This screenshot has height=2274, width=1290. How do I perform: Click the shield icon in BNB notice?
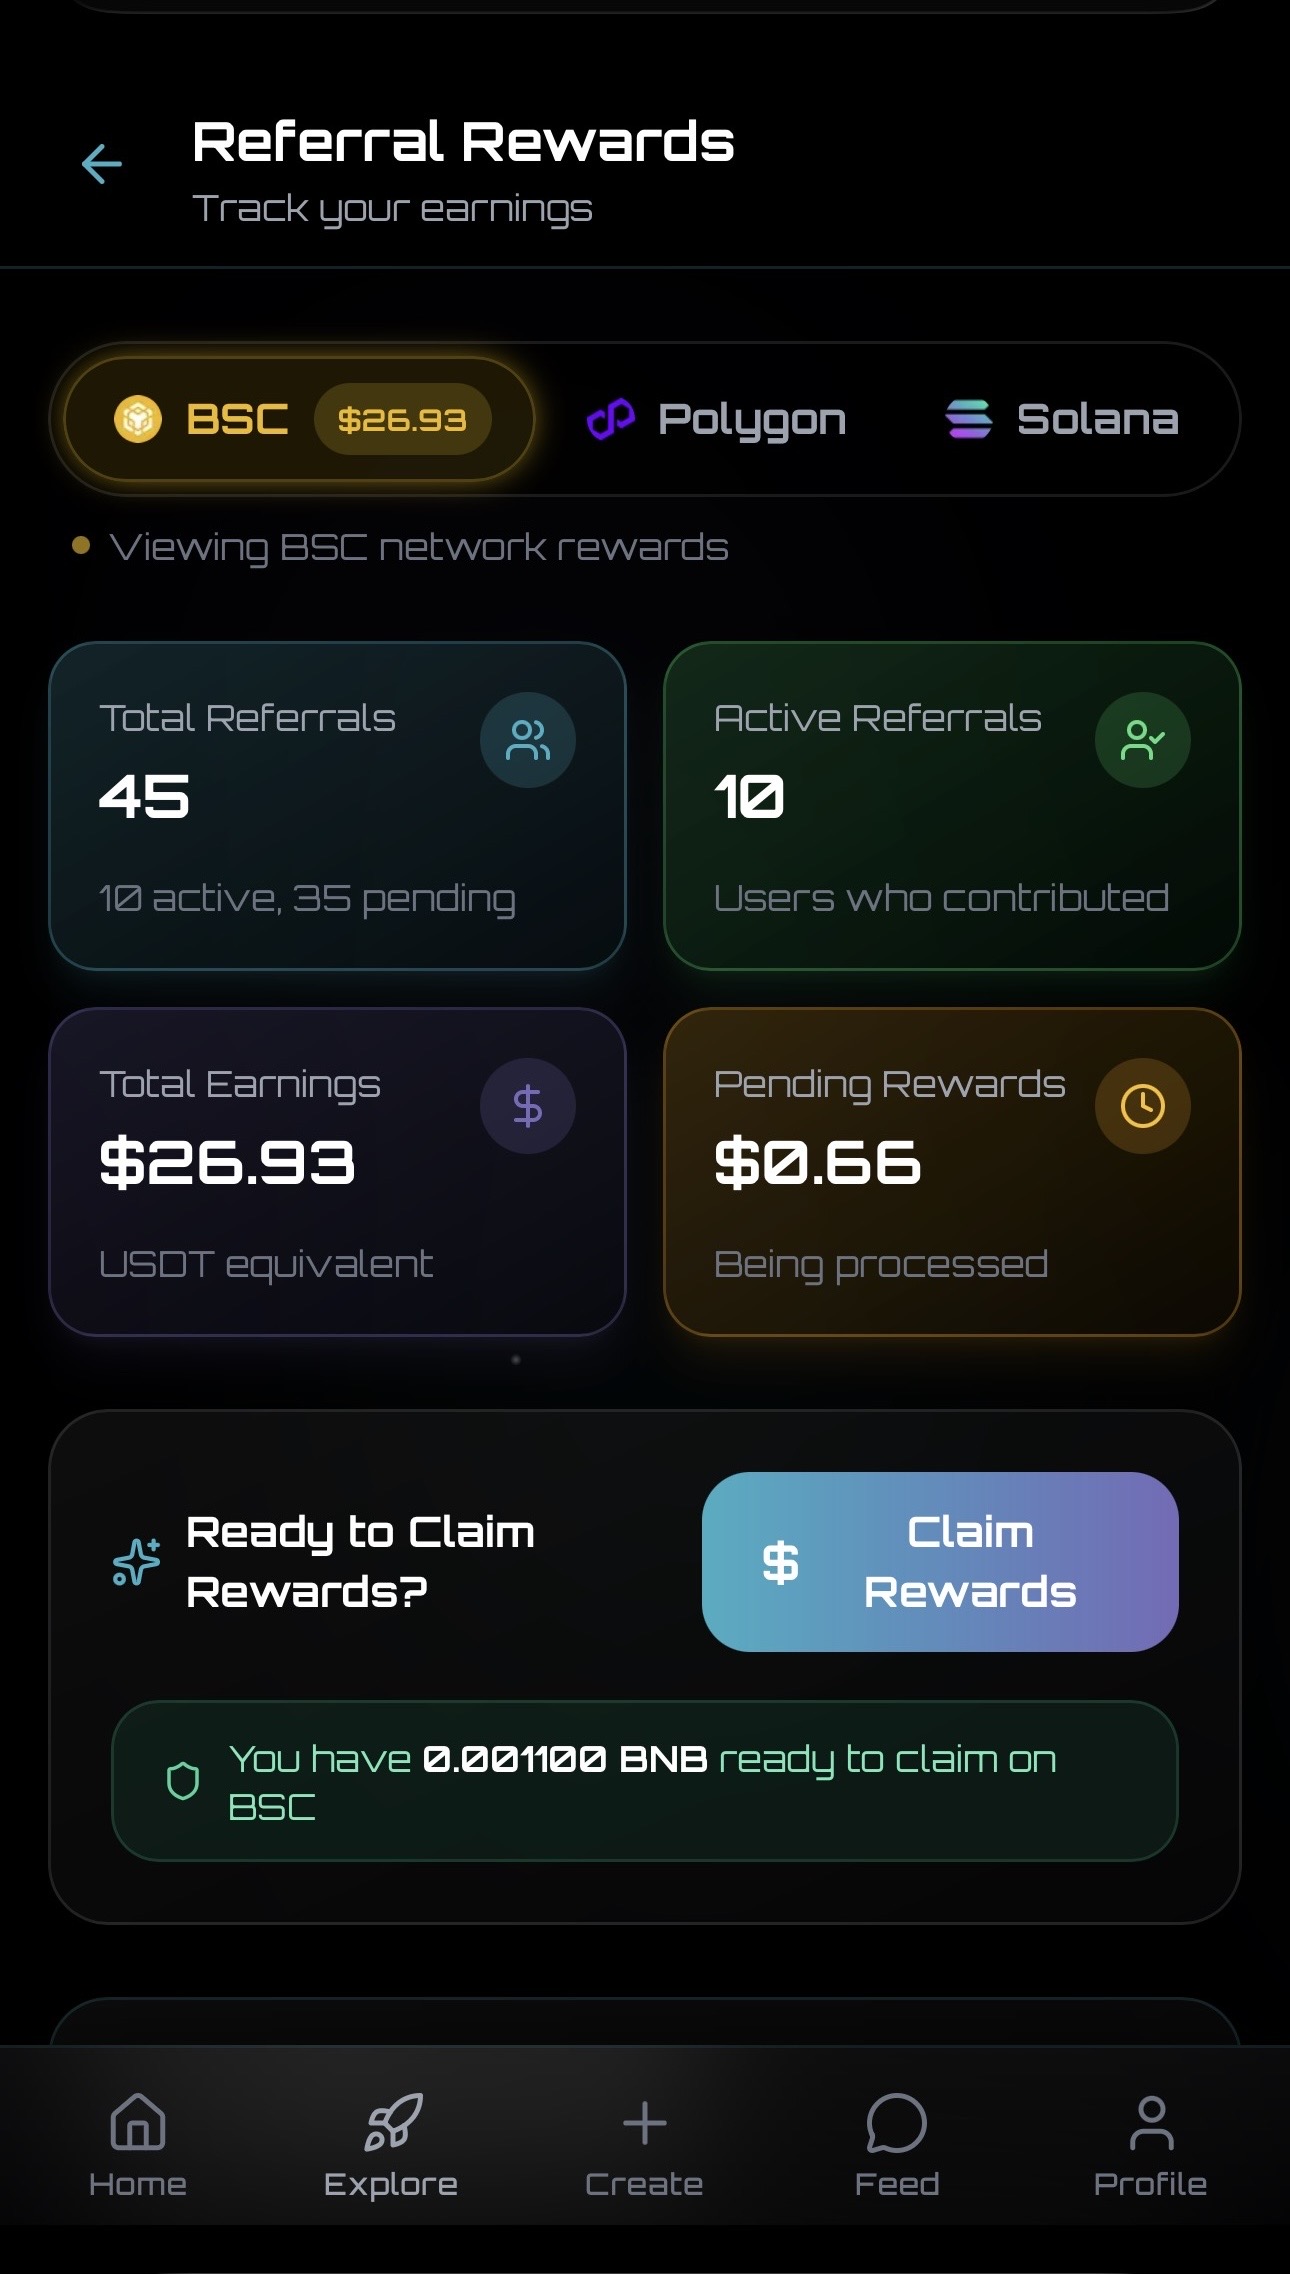tap(182, 1781)
